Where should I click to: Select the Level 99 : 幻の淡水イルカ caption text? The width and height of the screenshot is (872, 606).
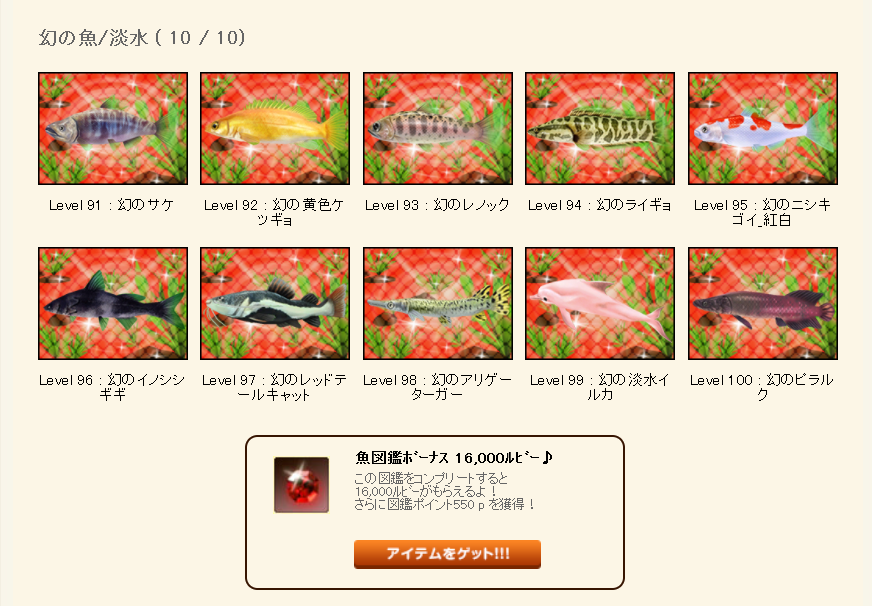tap(600, 388)
